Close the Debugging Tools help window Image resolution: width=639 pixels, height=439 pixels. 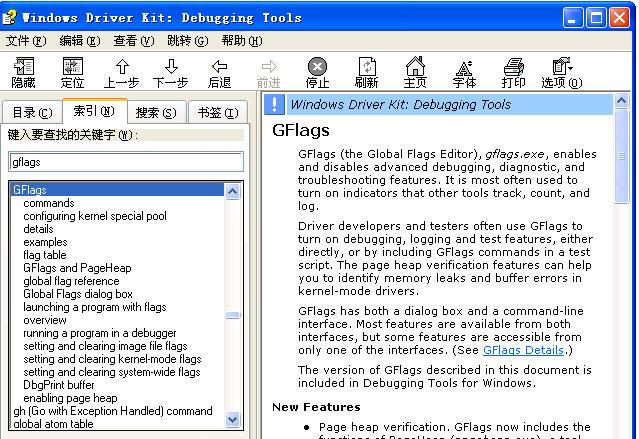click(x=619, y=18)
